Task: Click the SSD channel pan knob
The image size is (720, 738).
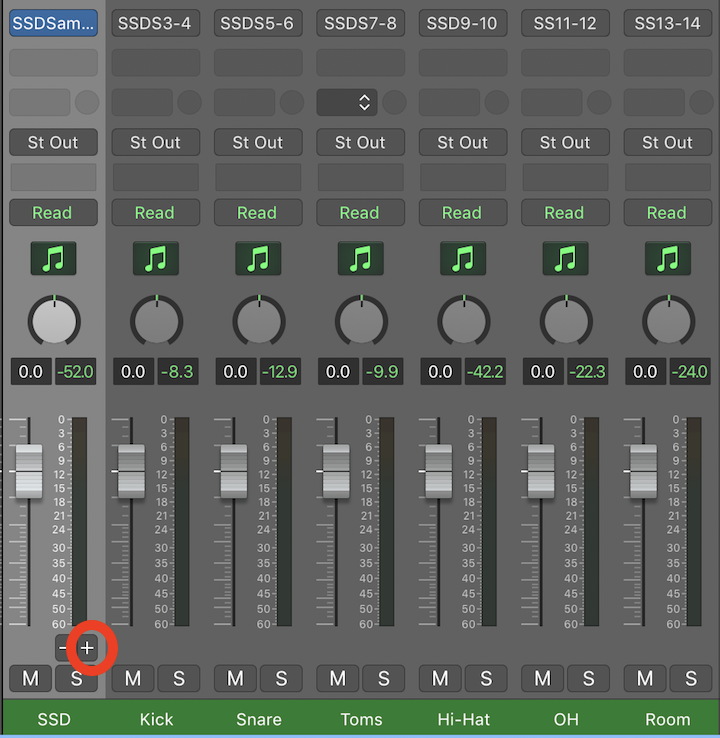Action: point(54,321)
